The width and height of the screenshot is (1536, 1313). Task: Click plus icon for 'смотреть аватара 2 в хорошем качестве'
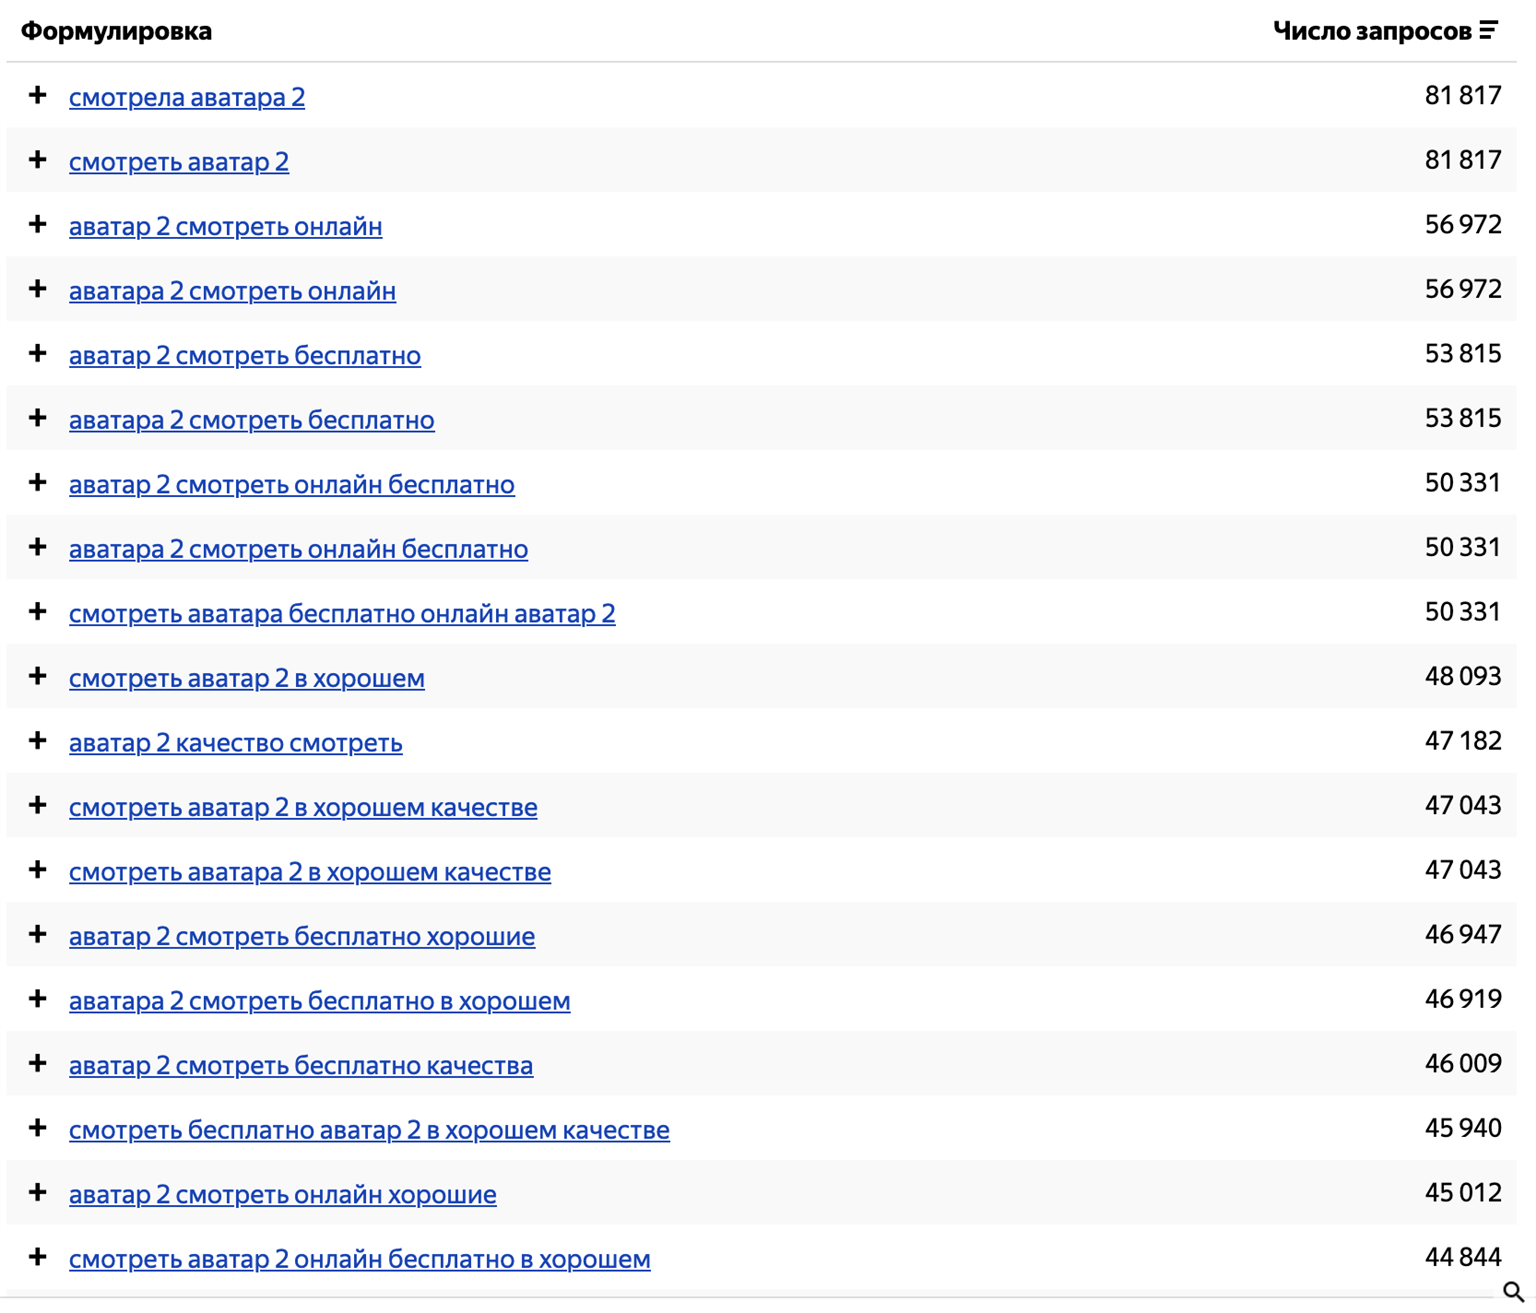coord(37,869)
